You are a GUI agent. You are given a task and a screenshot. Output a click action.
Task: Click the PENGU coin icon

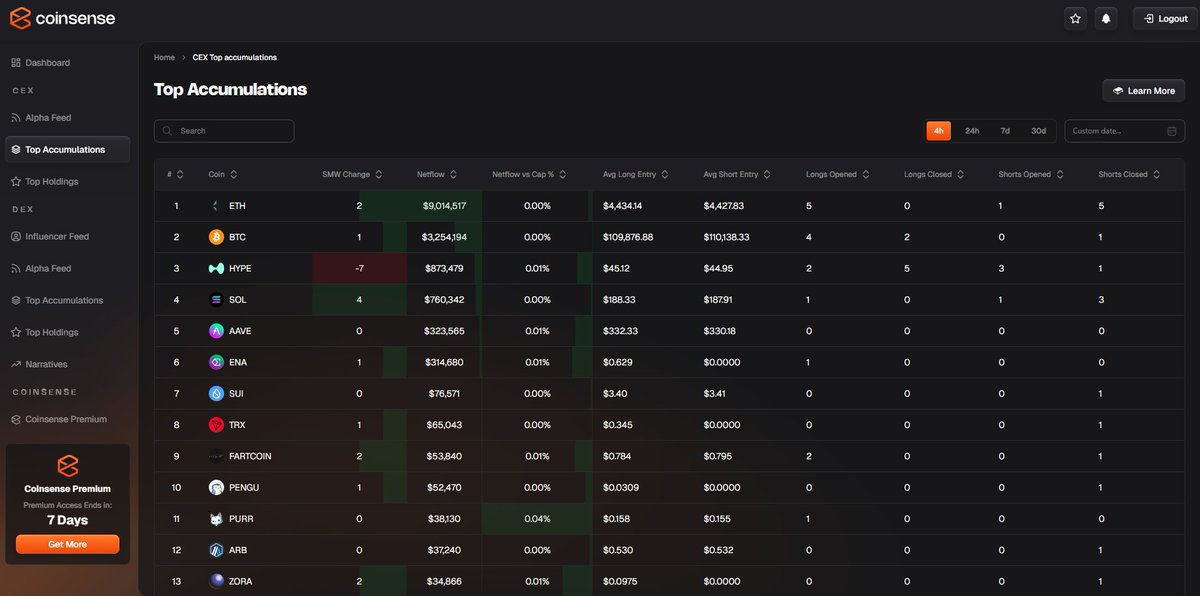tap(215, 488)
